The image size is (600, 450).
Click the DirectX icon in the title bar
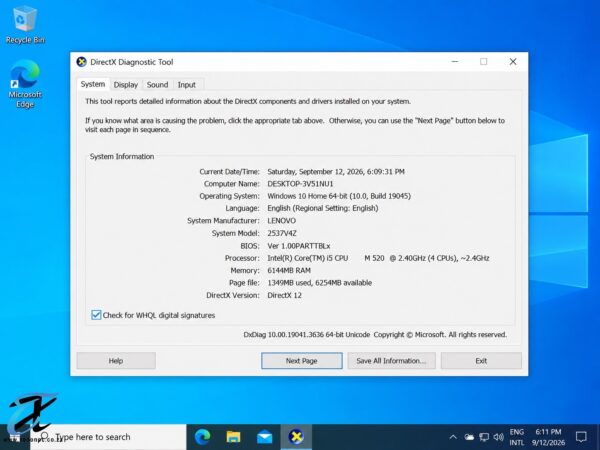pos(81,62)
